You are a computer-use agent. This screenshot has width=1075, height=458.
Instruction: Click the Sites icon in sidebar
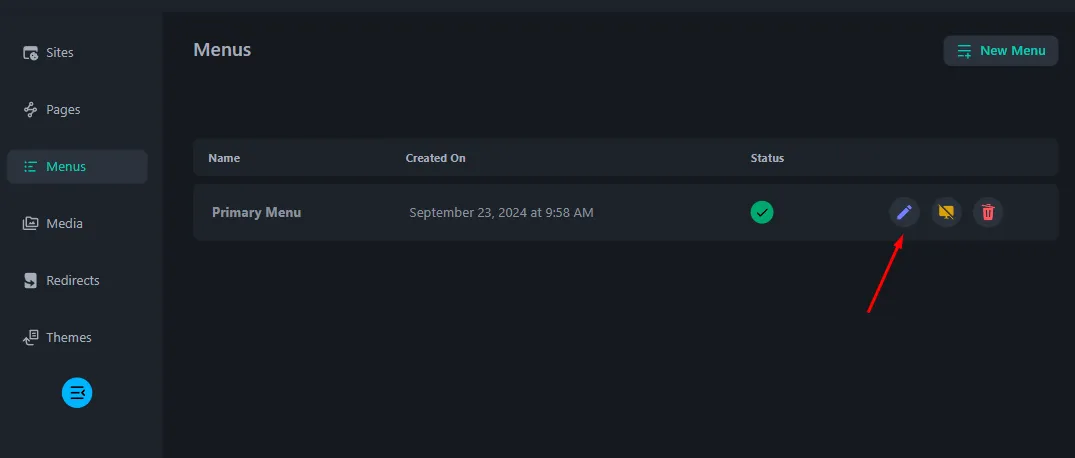pyautogui.click(x=30, y=53)
